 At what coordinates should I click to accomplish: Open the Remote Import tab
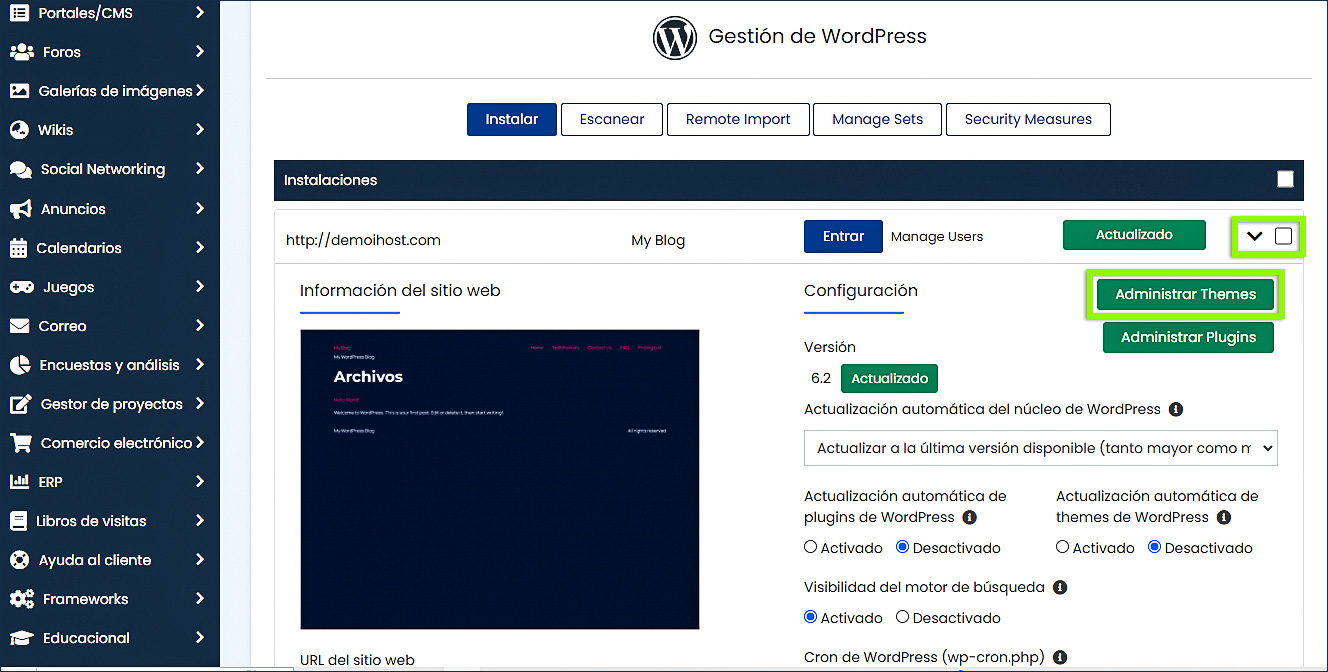[738, 119]
